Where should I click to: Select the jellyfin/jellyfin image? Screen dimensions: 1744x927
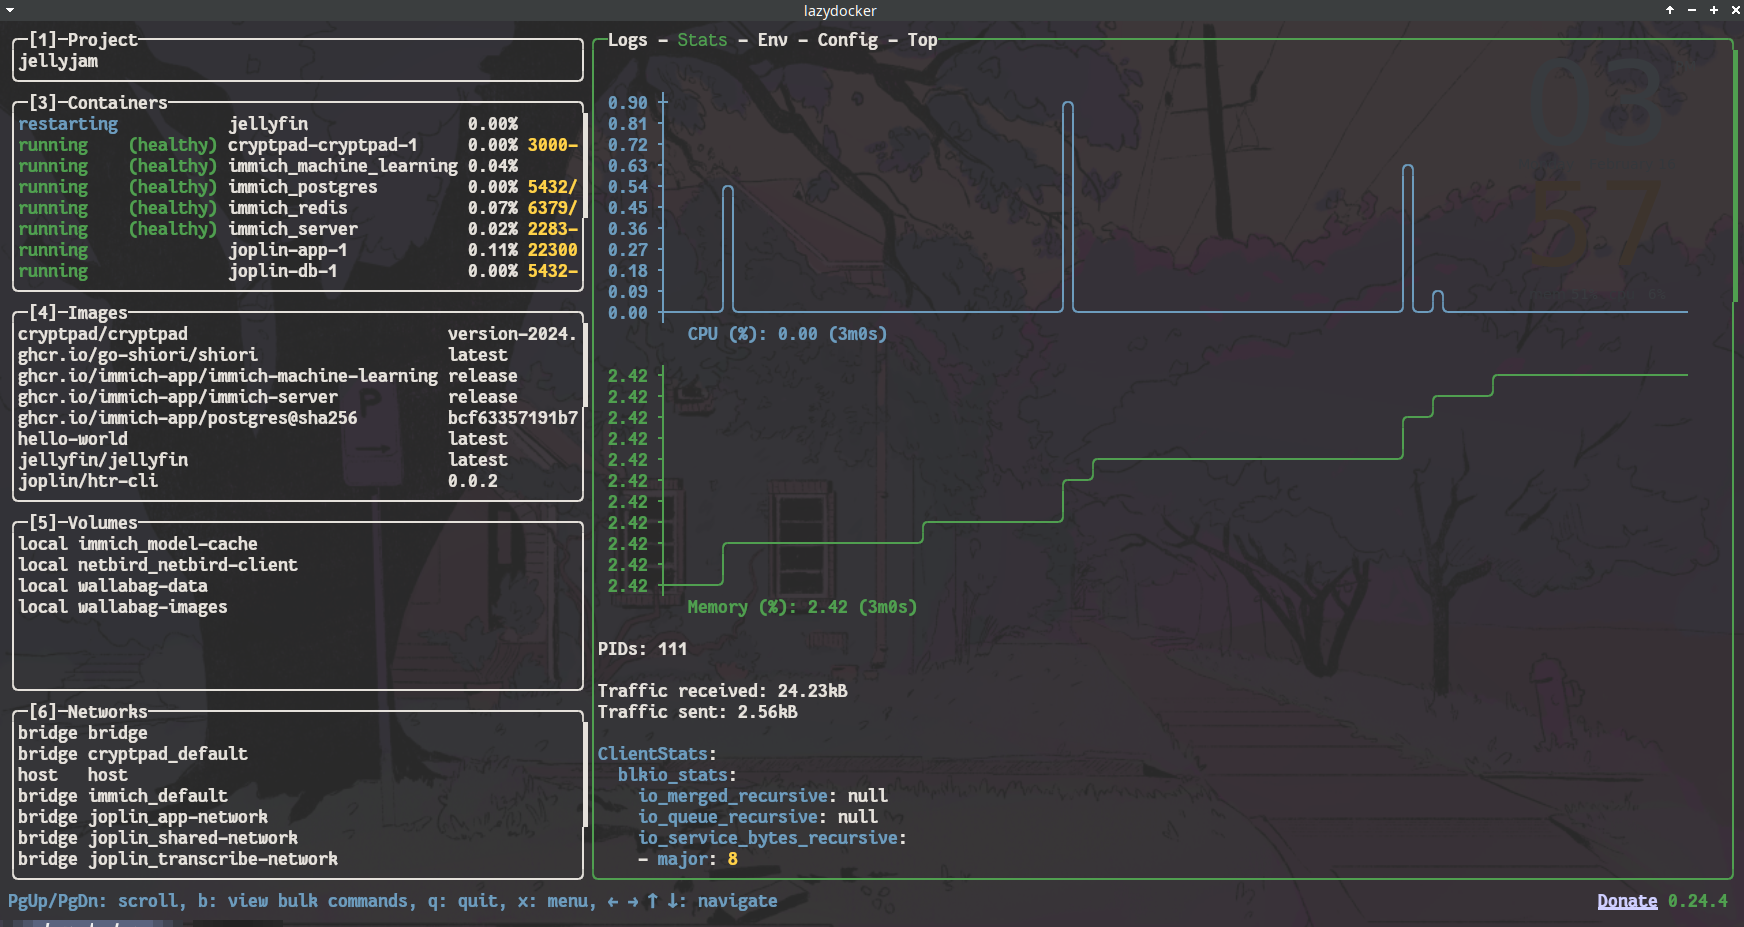[x=298, y=460]
